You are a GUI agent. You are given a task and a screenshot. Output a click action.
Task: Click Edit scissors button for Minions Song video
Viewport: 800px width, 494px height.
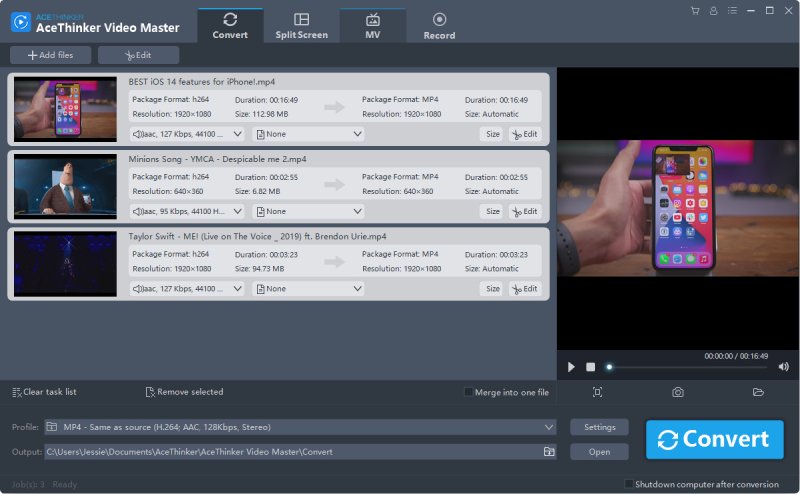point(525,211)
